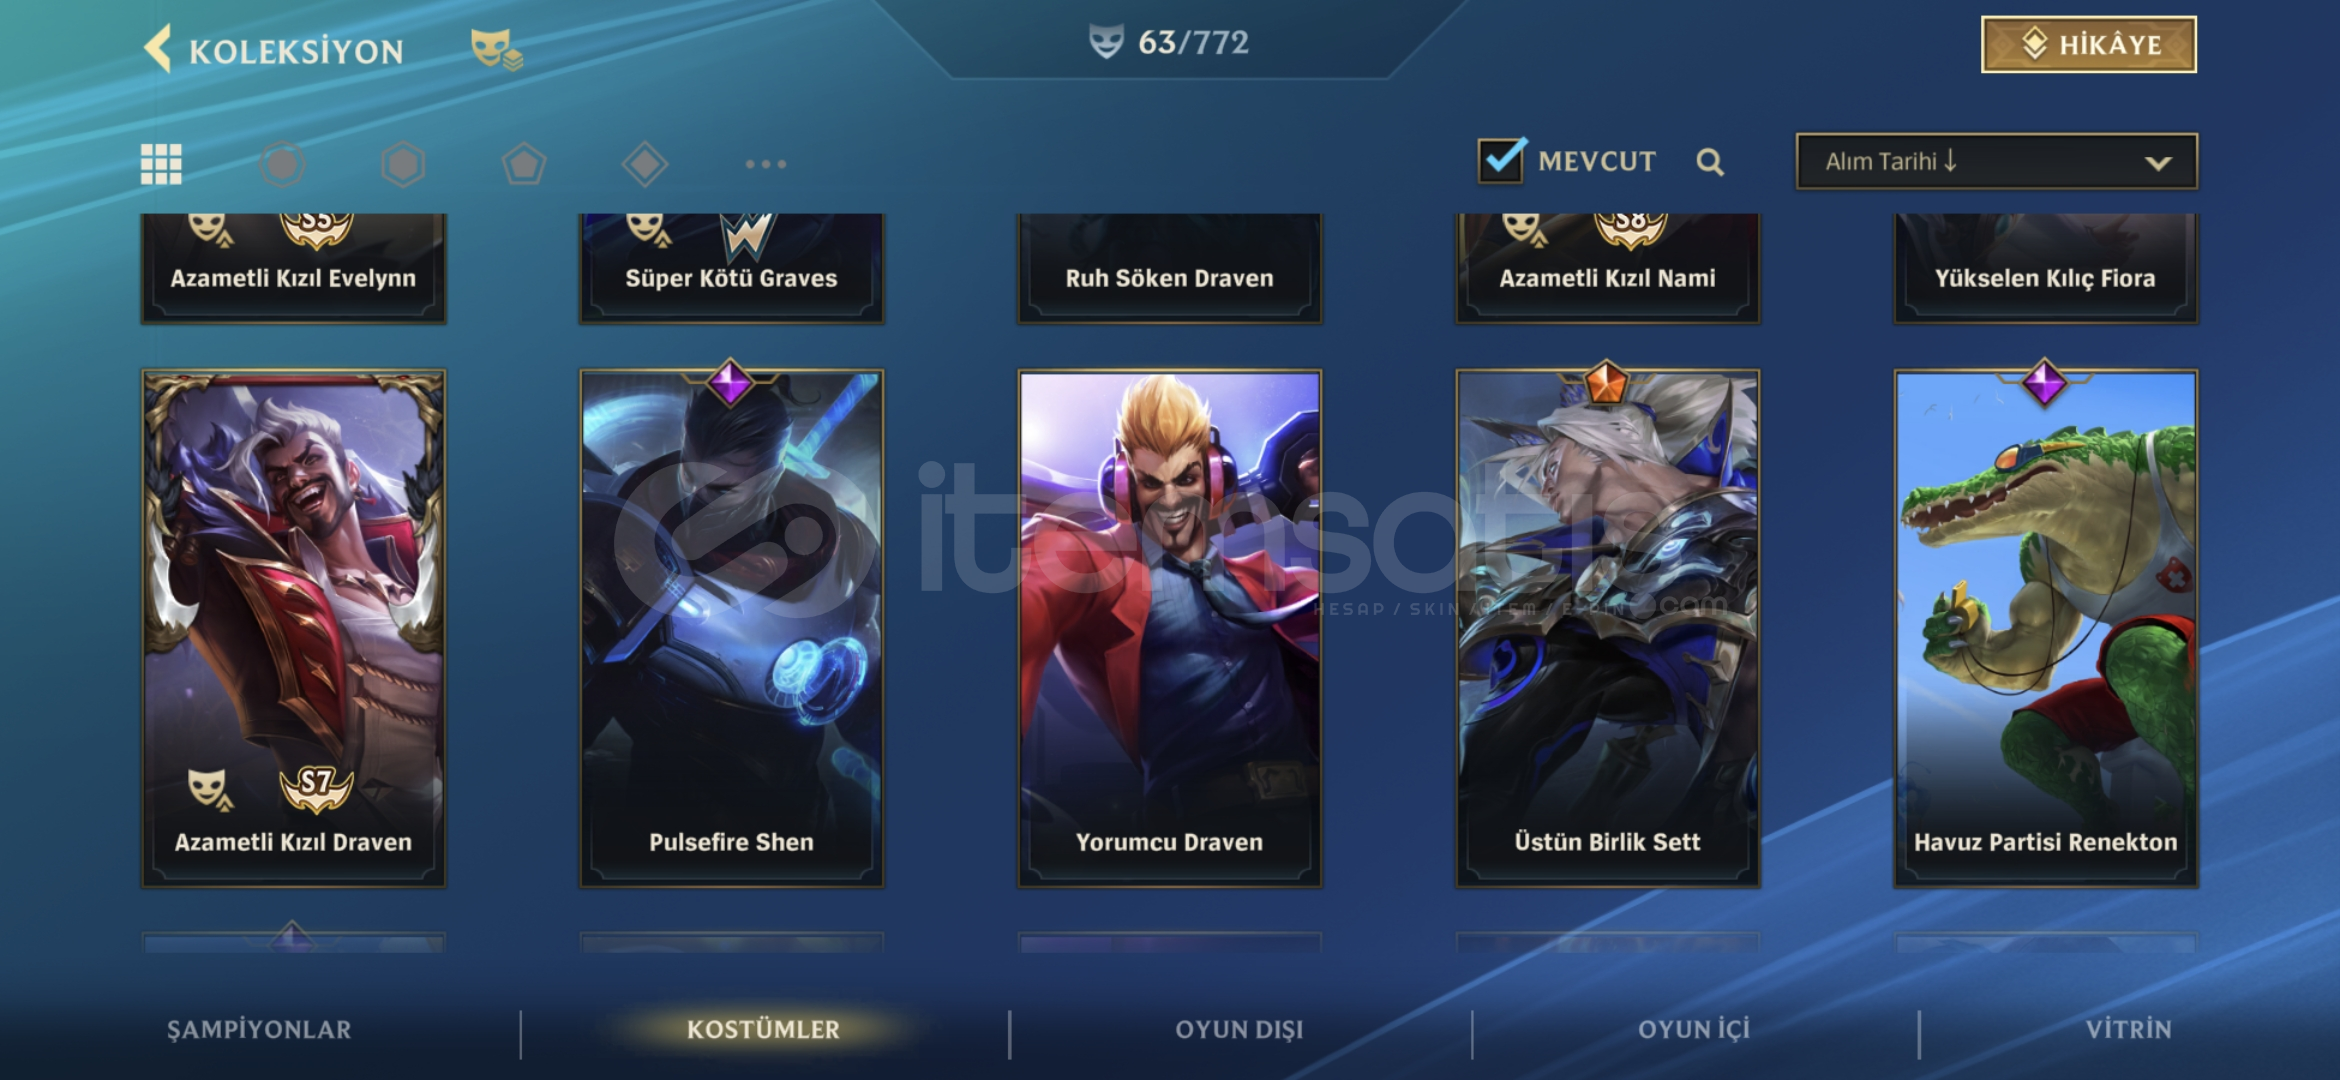
Task: Open the mask with coins icon
Action: [x=496, y=49]
